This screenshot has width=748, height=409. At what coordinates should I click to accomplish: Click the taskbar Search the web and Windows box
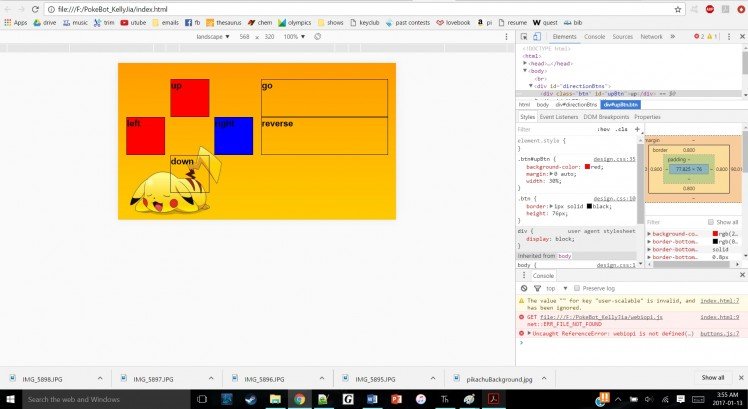(x=104, y=399)
